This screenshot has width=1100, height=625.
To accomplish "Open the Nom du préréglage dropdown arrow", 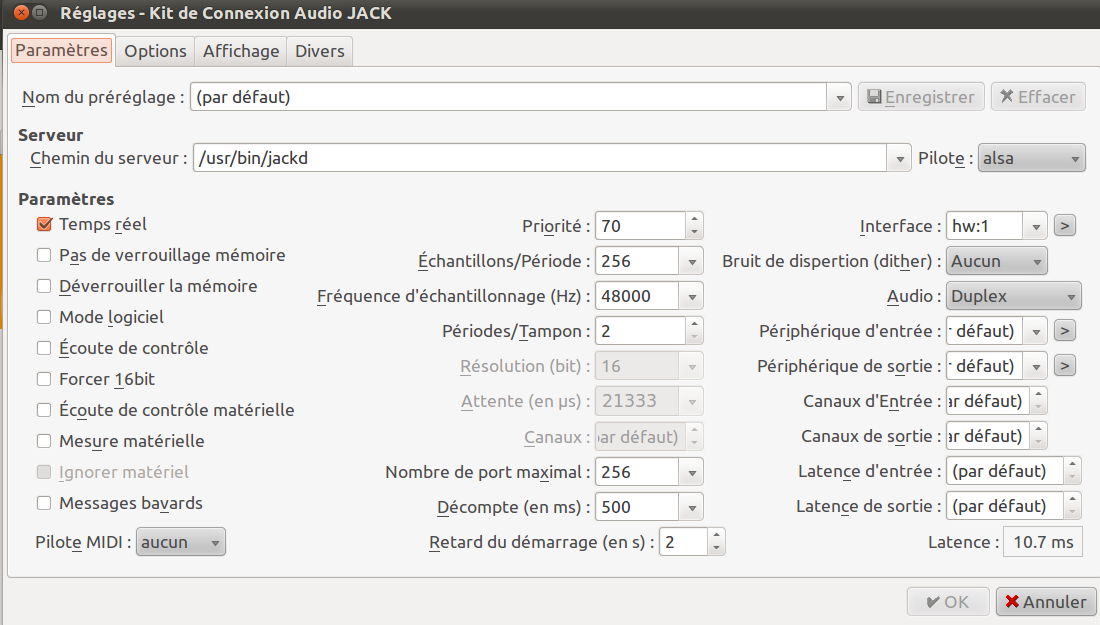I will coord(839,98).
